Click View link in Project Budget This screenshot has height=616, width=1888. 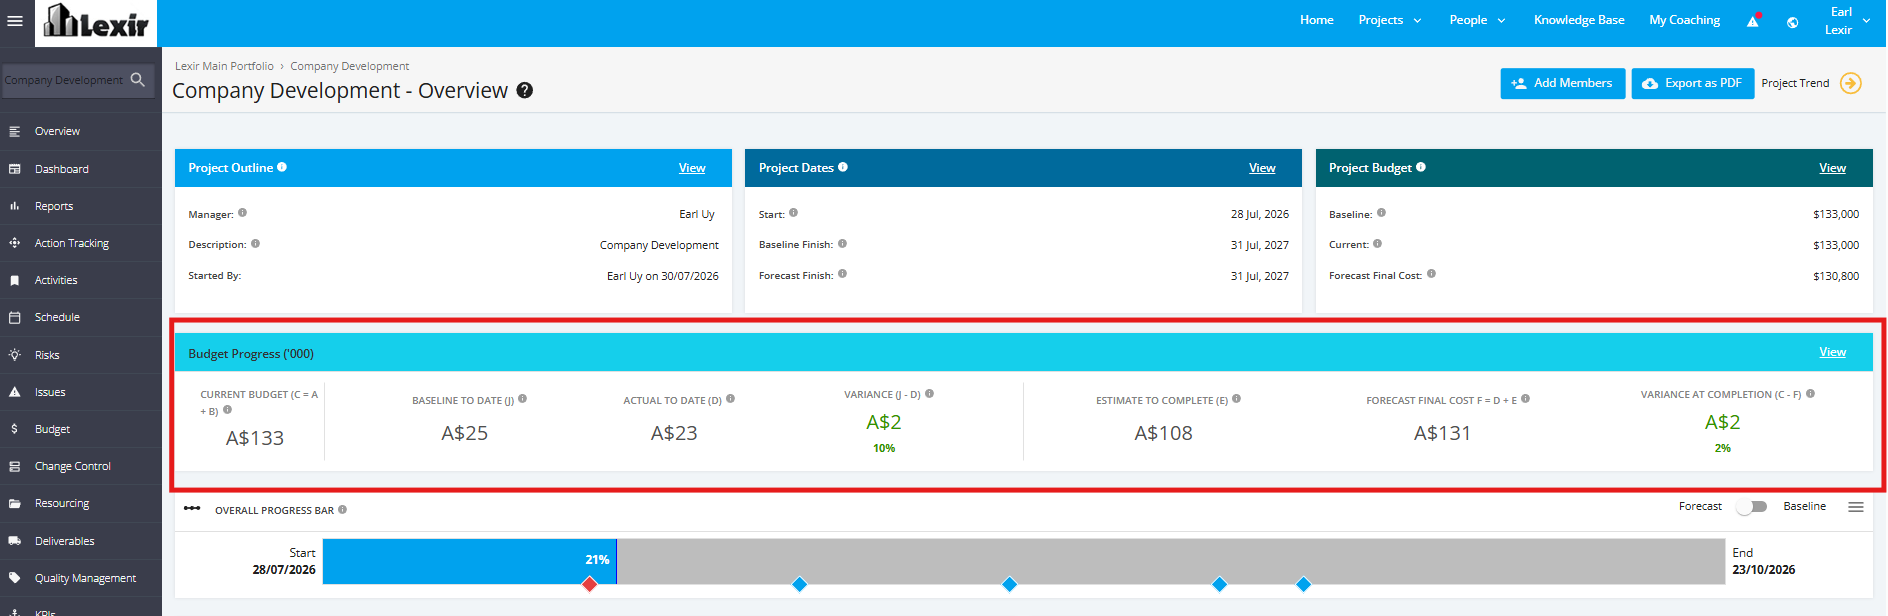tap(1832, 168)
